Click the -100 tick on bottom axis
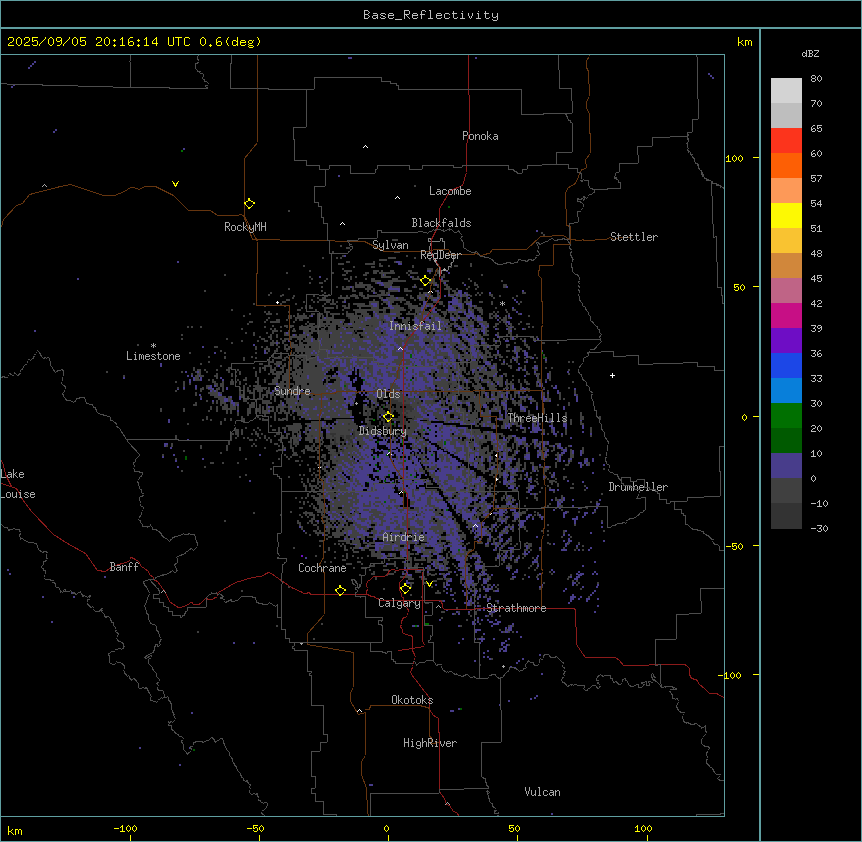Viewport: 862px width, 842px height. (126, 829)
